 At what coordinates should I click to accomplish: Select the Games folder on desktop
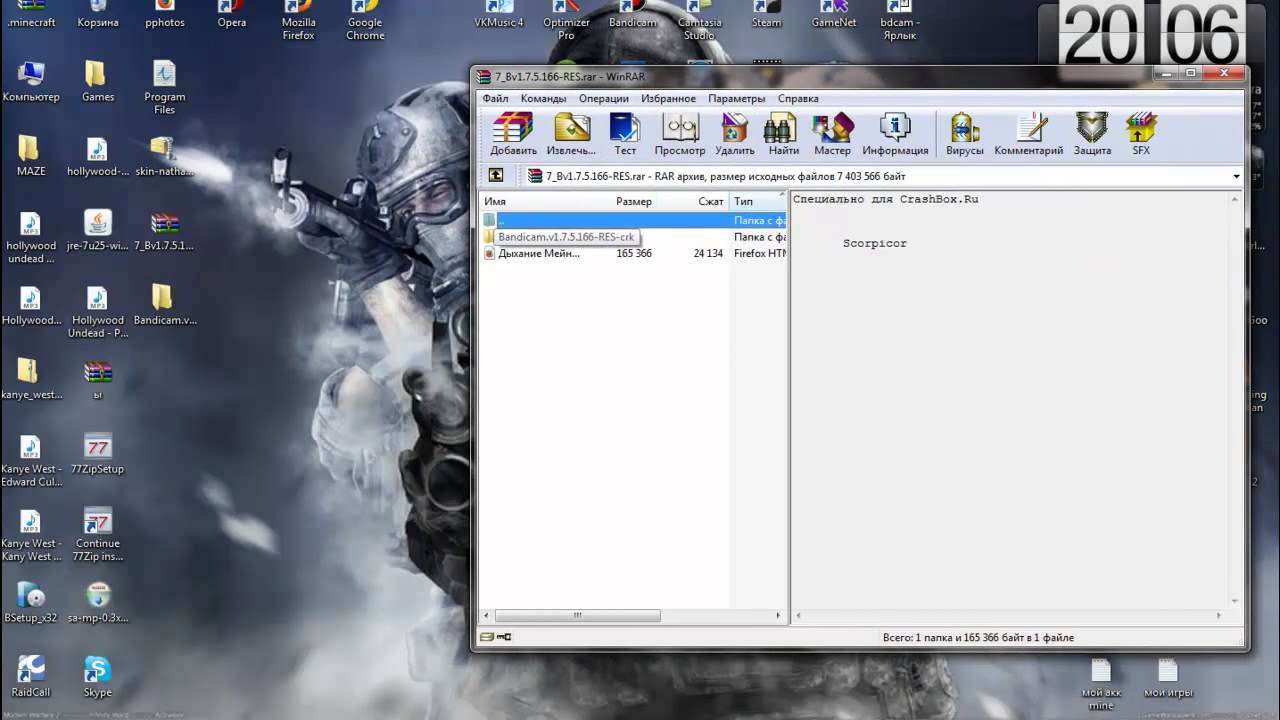coord(98,81)
